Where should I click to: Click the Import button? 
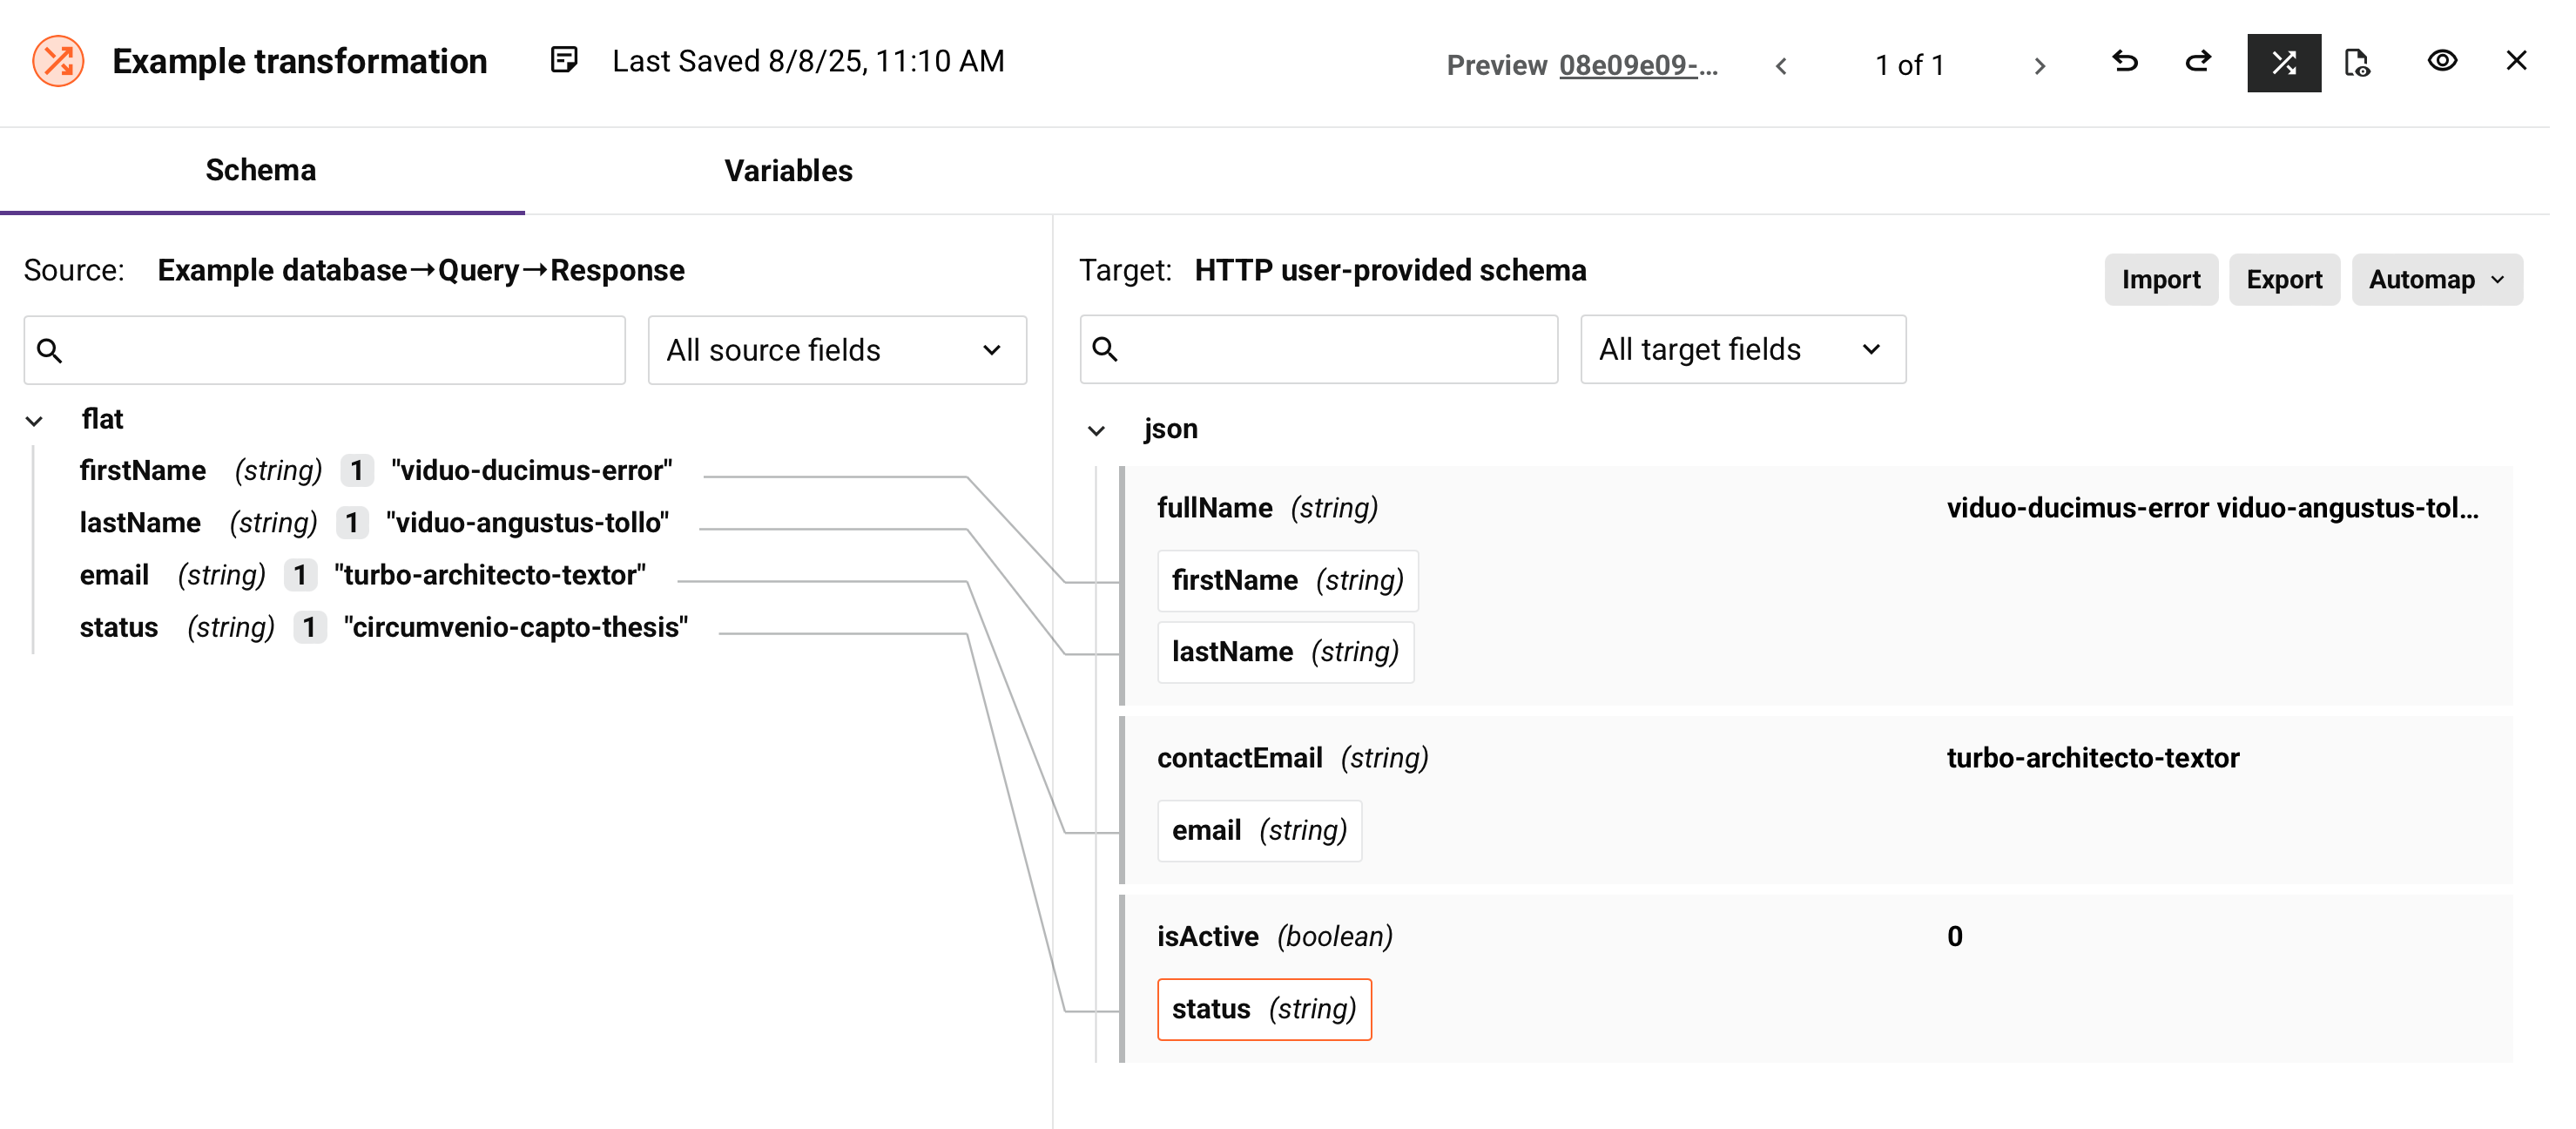(x=2160, y=279)
